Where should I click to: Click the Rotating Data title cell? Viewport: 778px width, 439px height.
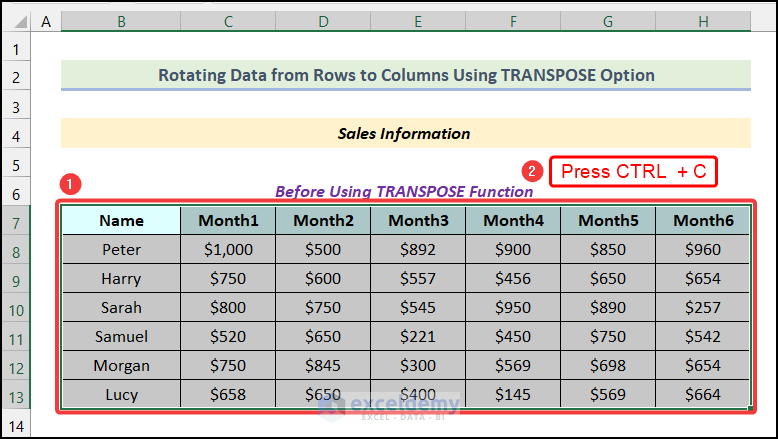[404, 75]
